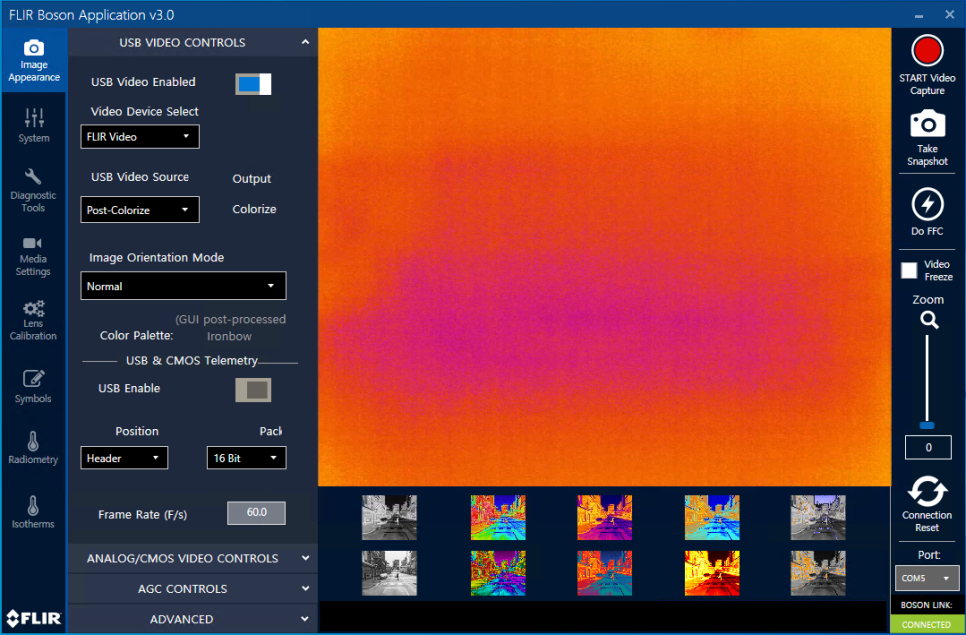Image resolution: width=966 pixels, height=635 pixels.
Task: Toggle the USB Video Enabled switch
Action: pyautogui.click(x=253, y=84)
